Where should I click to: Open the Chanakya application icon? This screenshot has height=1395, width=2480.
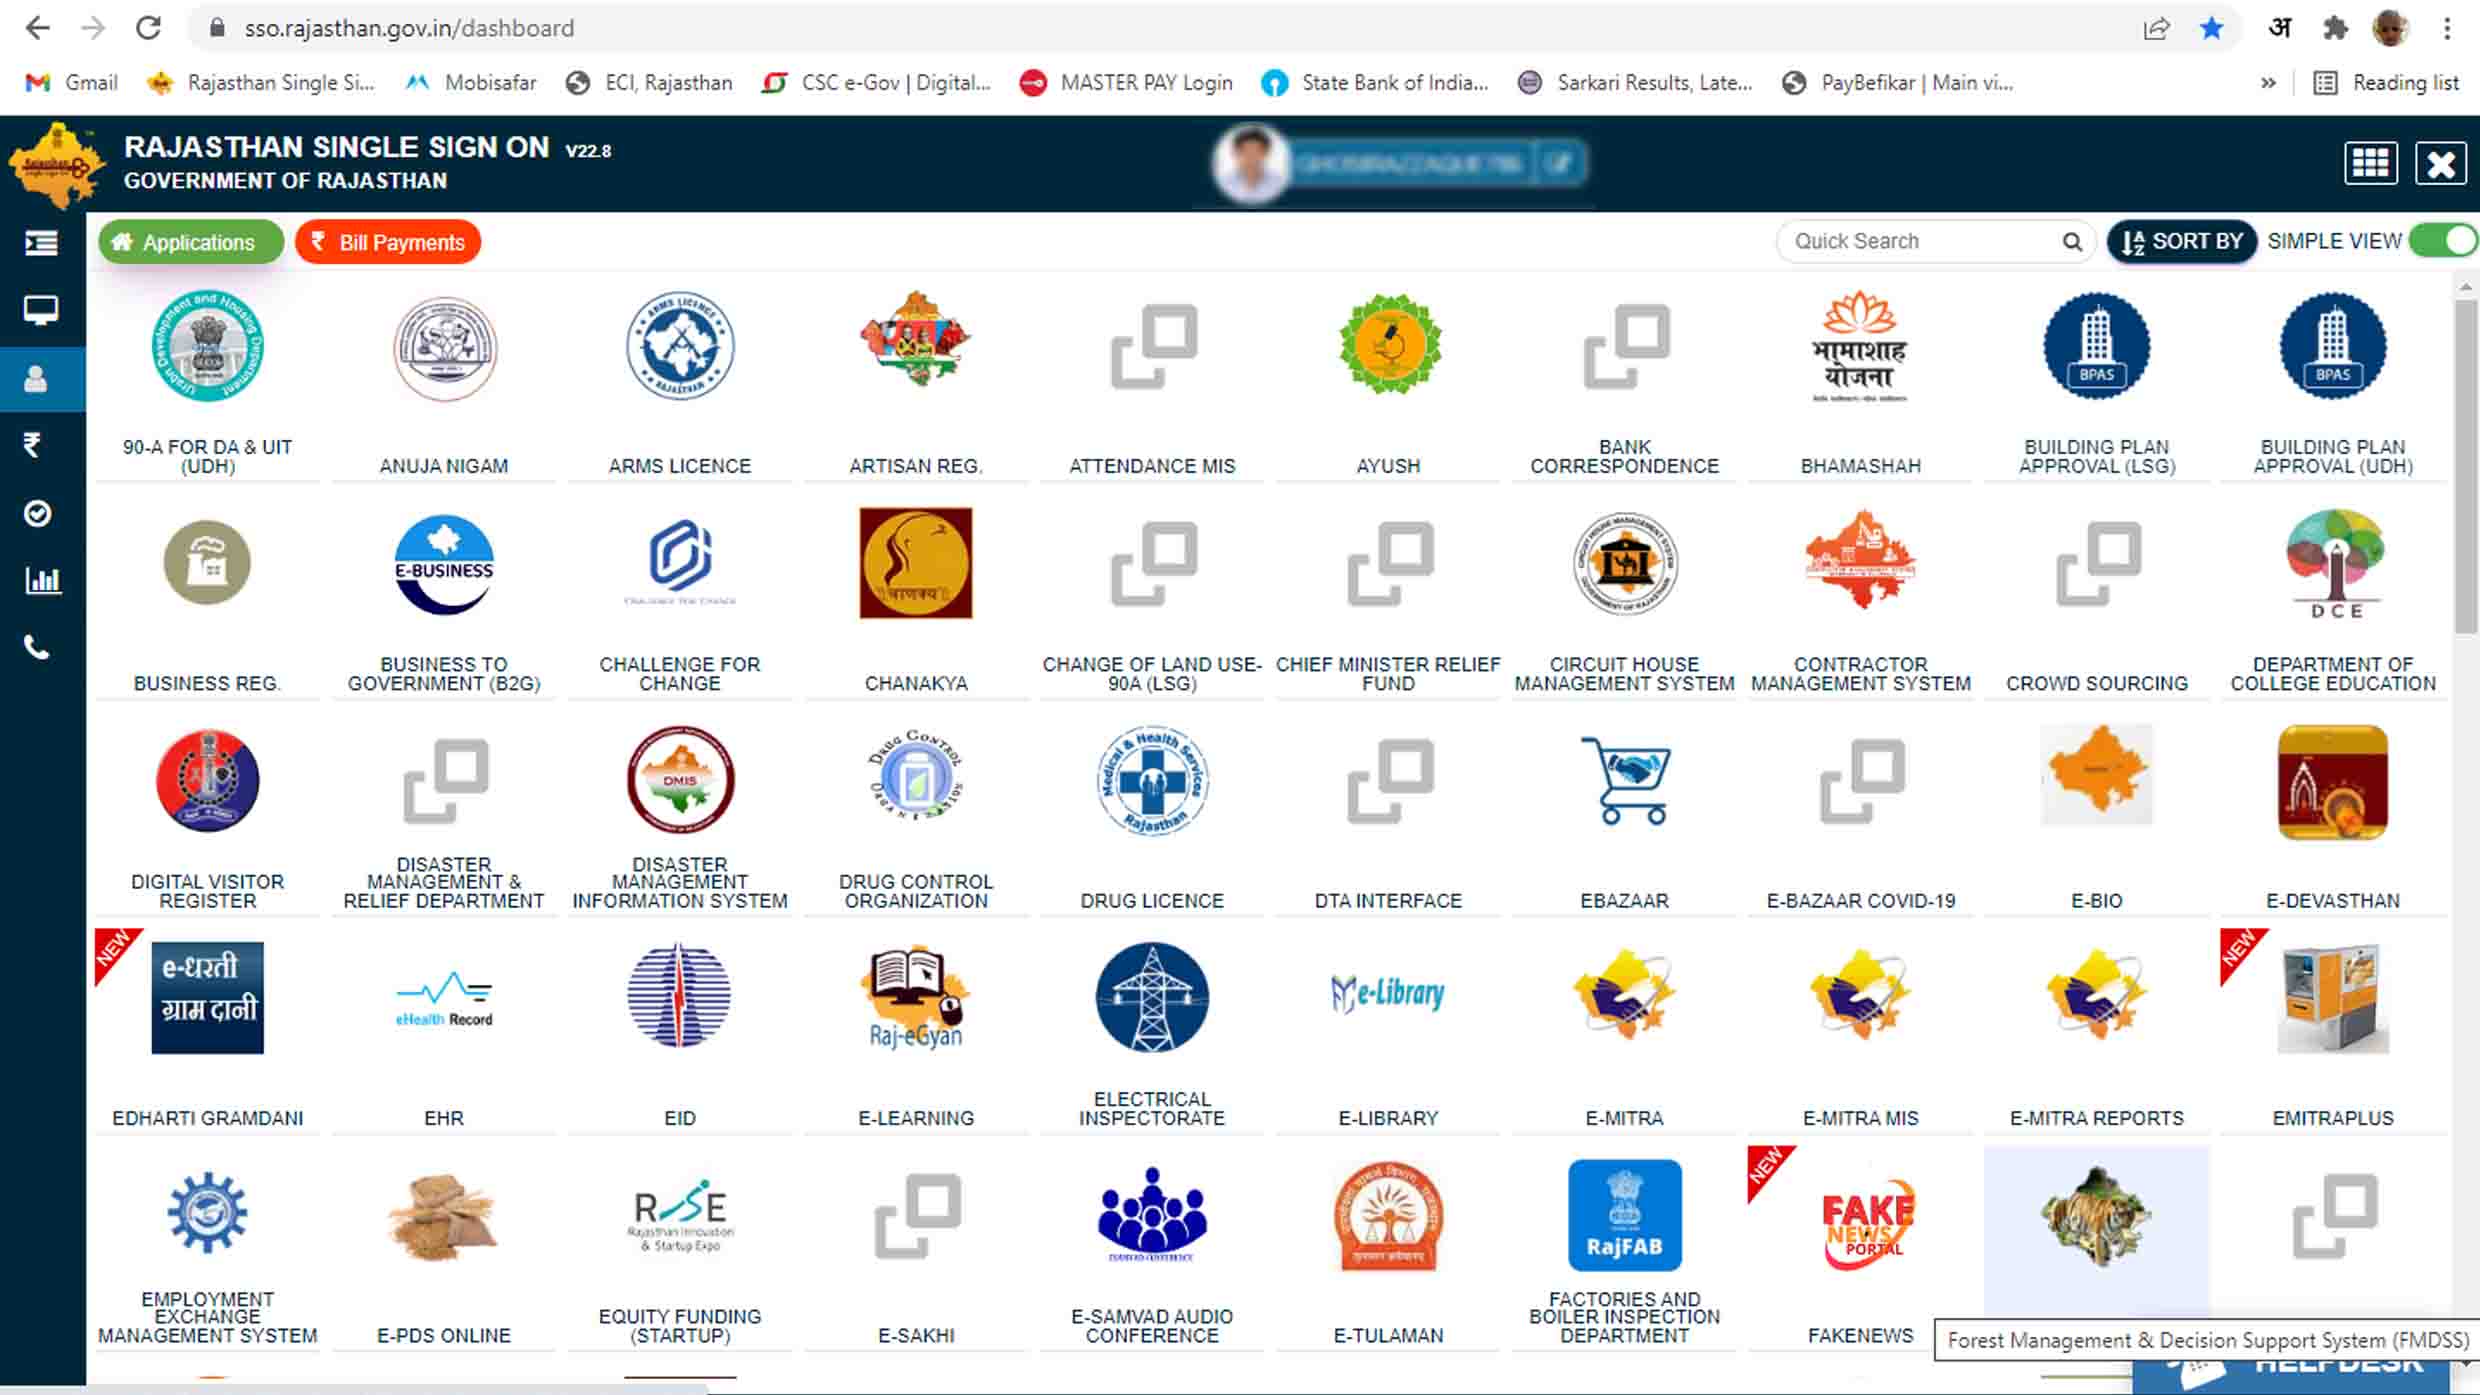(x=916, y=563)
